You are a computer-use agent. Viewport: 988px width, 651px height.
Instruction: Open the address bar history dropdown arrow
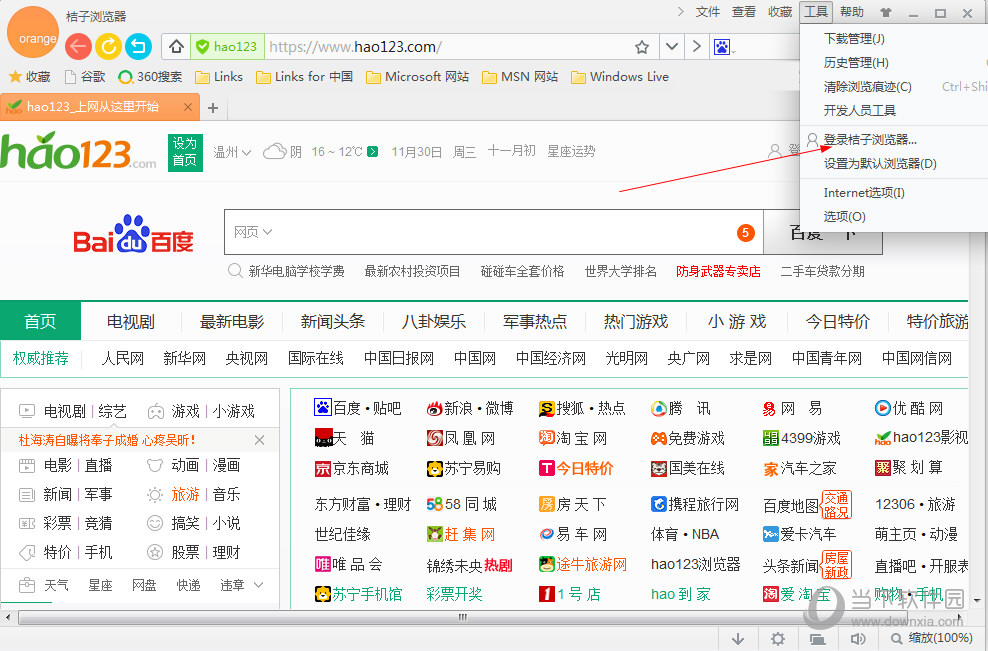[671, 46]
